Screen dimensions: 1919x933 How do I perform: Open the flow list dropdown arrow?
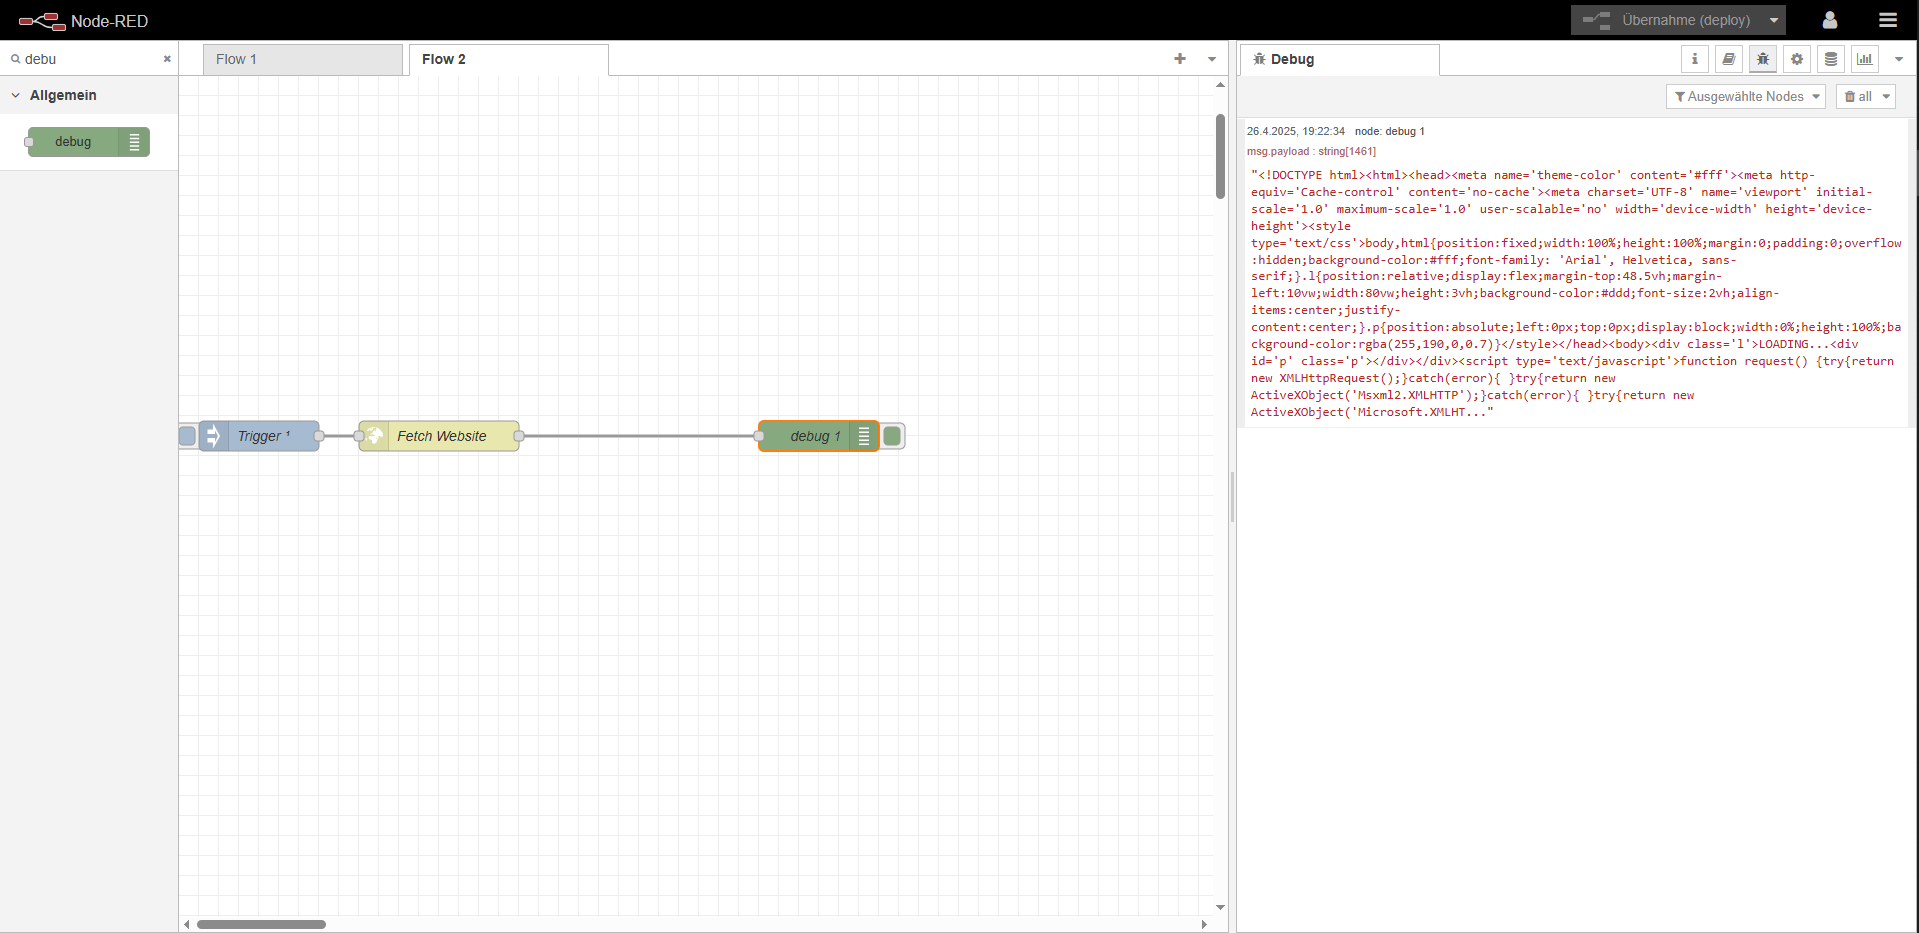pyautogui.click(x=1212, y=59)
